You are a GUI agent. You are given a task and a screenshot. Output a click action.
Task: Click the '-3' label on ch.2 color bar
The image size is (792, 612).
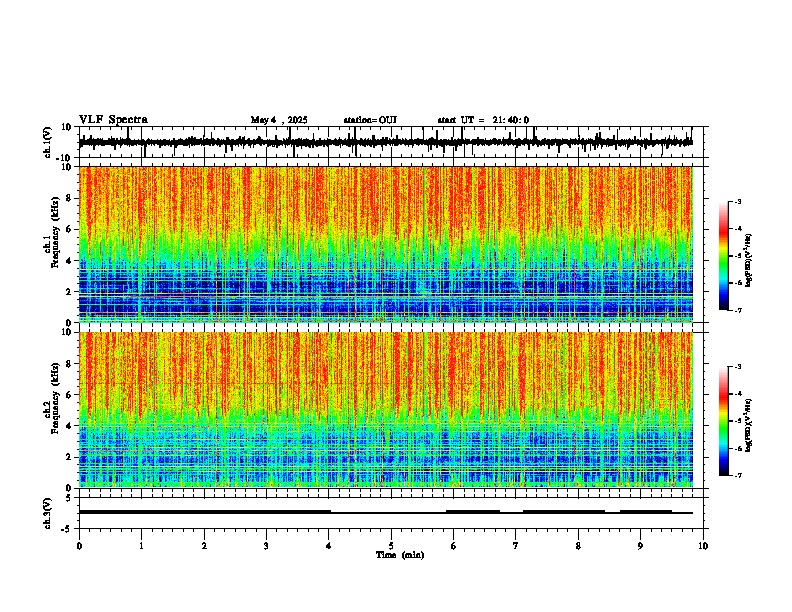click(738, 367)
